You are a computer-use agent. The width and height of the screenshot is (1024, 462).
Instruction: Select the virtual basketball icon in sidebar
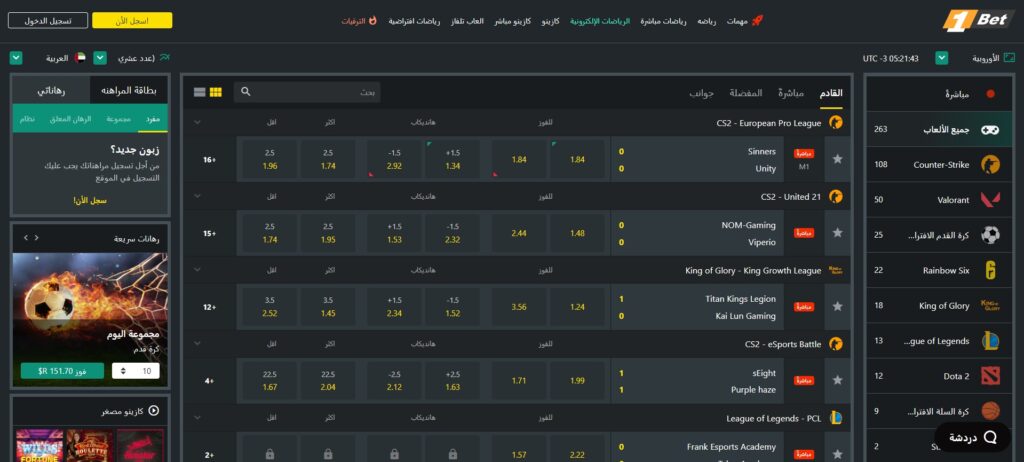990,411
